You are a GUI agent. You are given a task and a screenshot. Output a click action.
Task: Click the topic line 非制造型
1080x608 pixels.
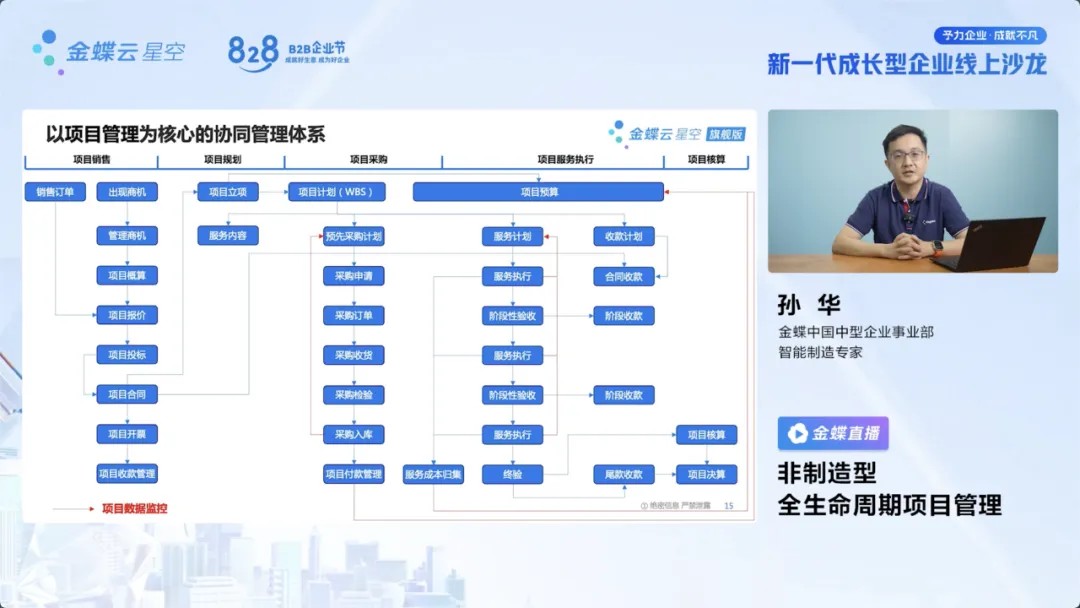coord(827,474)
